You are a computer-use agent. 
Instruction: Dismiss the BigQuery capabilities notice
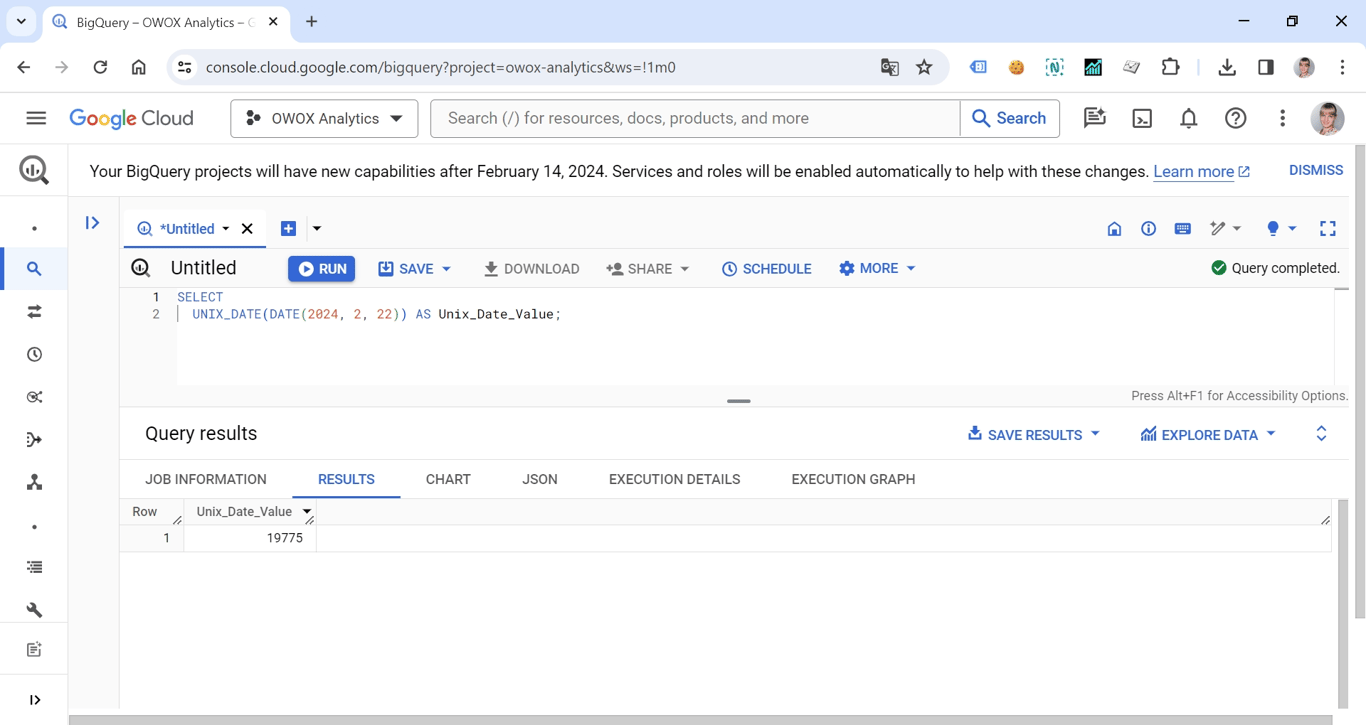[1315, 171]
